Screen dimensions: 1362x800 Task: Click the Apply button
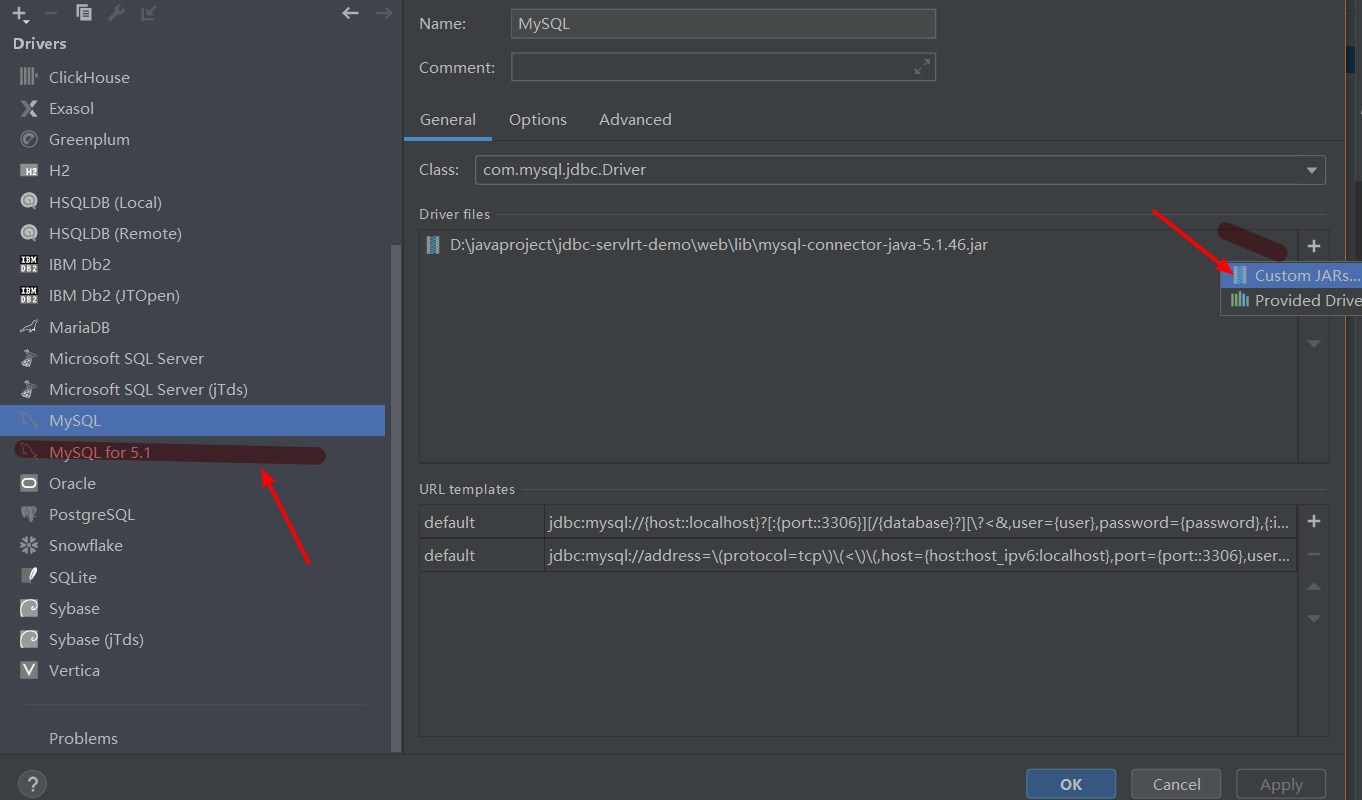pyautogui.click(x=1281, y=784)
